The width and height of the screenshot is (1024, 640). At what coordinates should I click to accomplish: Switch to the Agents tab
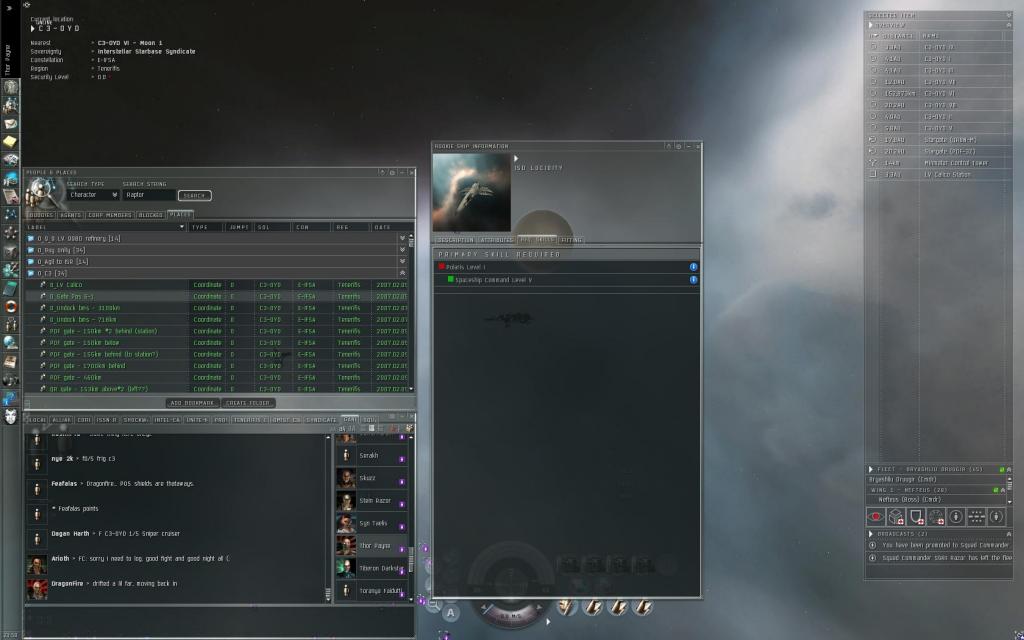point(70,215)
